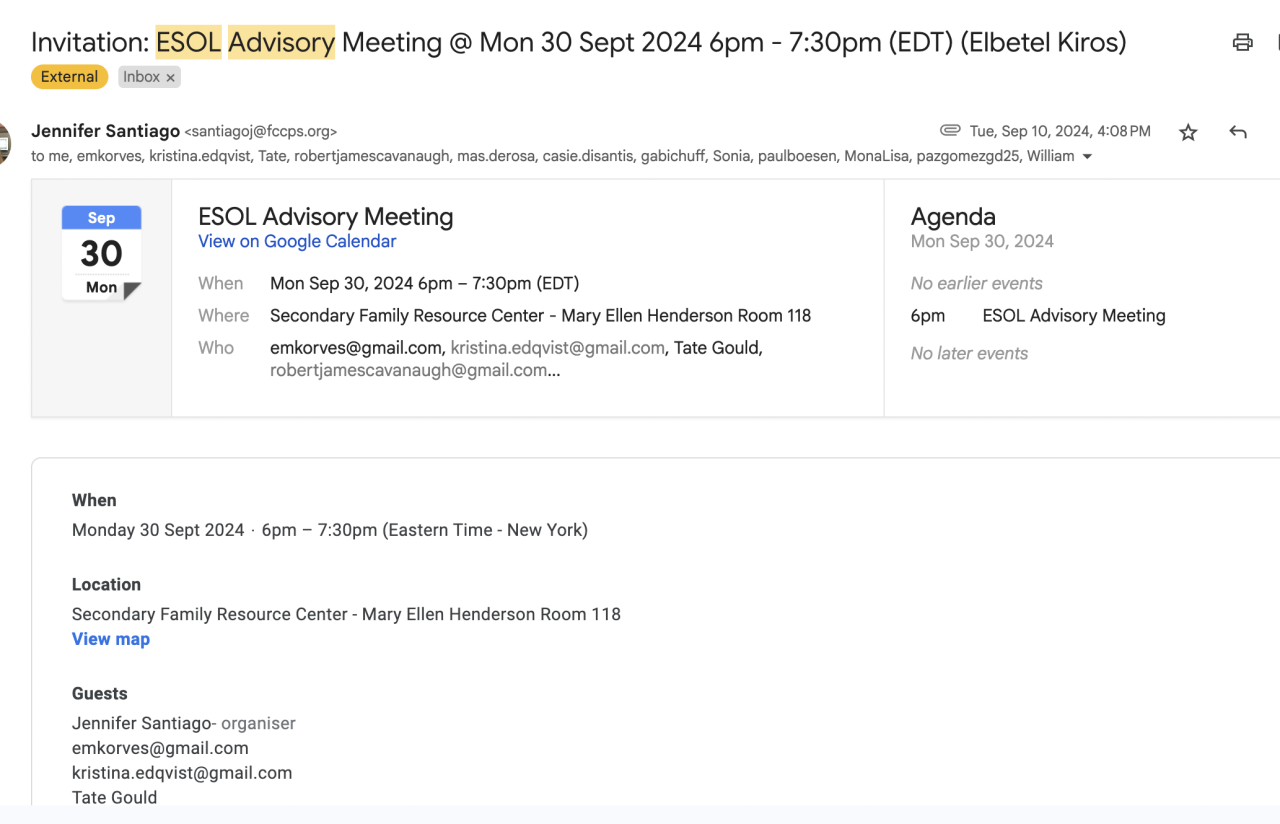Click sender name Jennifer Santiago
This screenshot has width=1280, height=824.
tap(106, 131)
